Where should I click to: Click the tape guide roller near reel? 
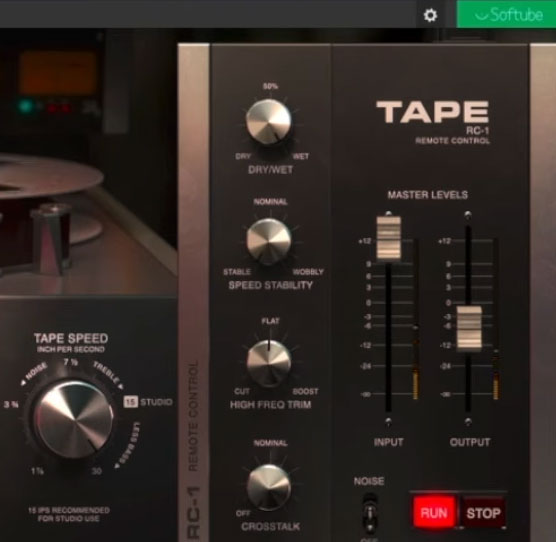tap(52, 239)
